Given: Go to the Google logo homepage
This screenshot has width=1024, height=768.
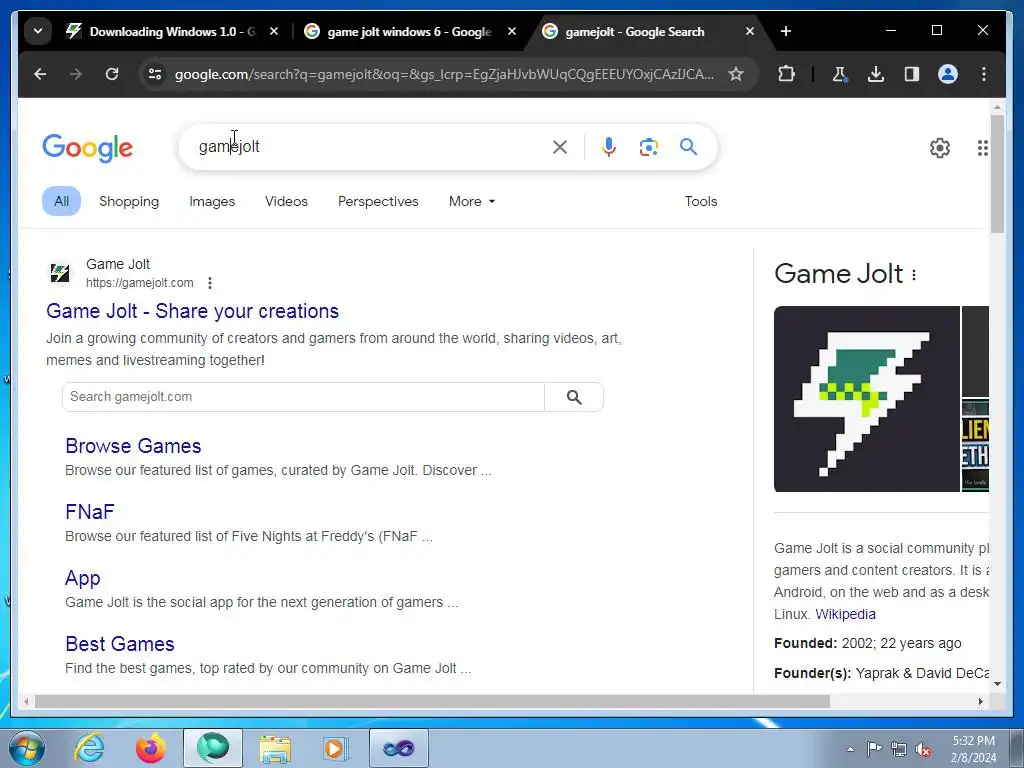Looking at the screenshot, I should click(88, 148).
